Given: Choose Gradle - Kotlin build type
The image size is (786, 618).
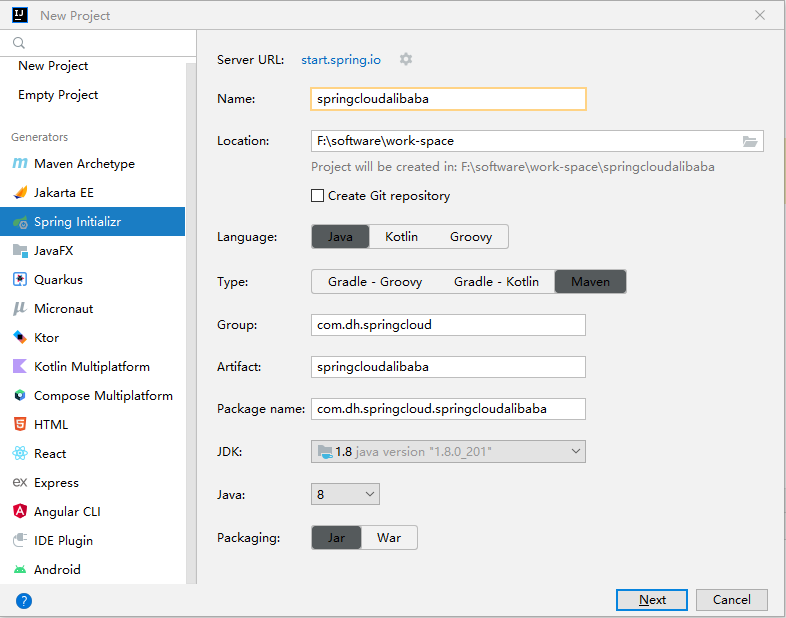Looking at the screenshot, I should coord(496,282).
